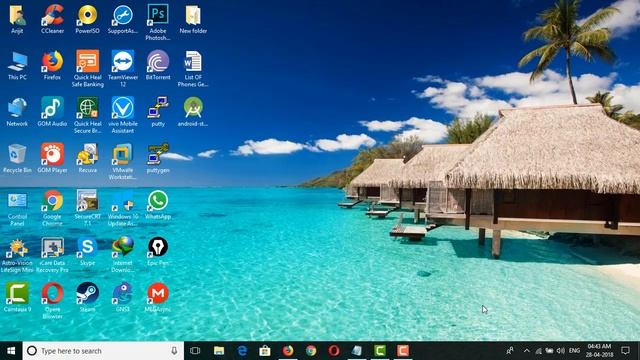Select the Steam desktop shortcut
Viewport: 640px width, 360px height.
click(x=87, y=298)
